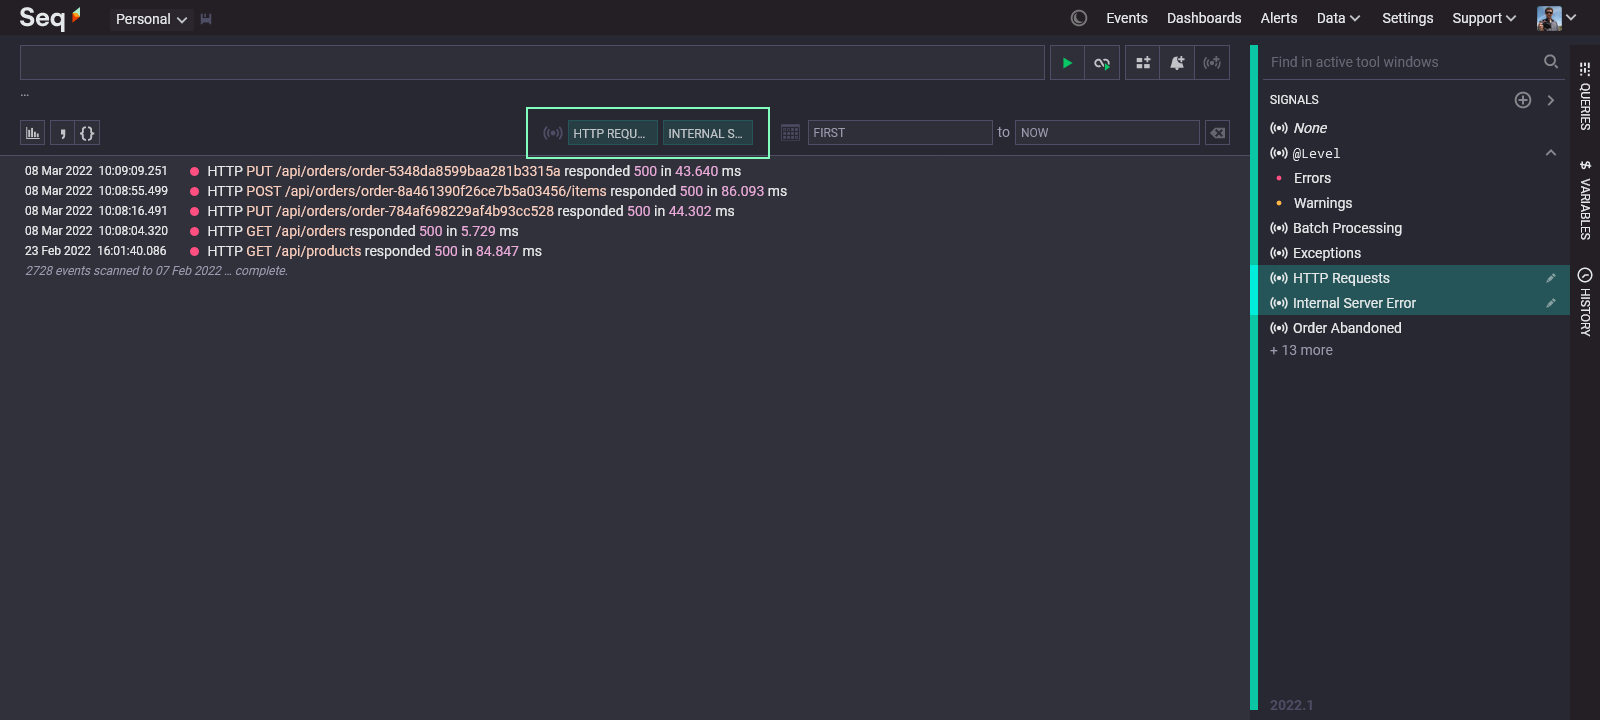The width and height of the screenshot is (1600, 720).
Task: Search in active tool windows magnifier
Action: coord(1551,62)
